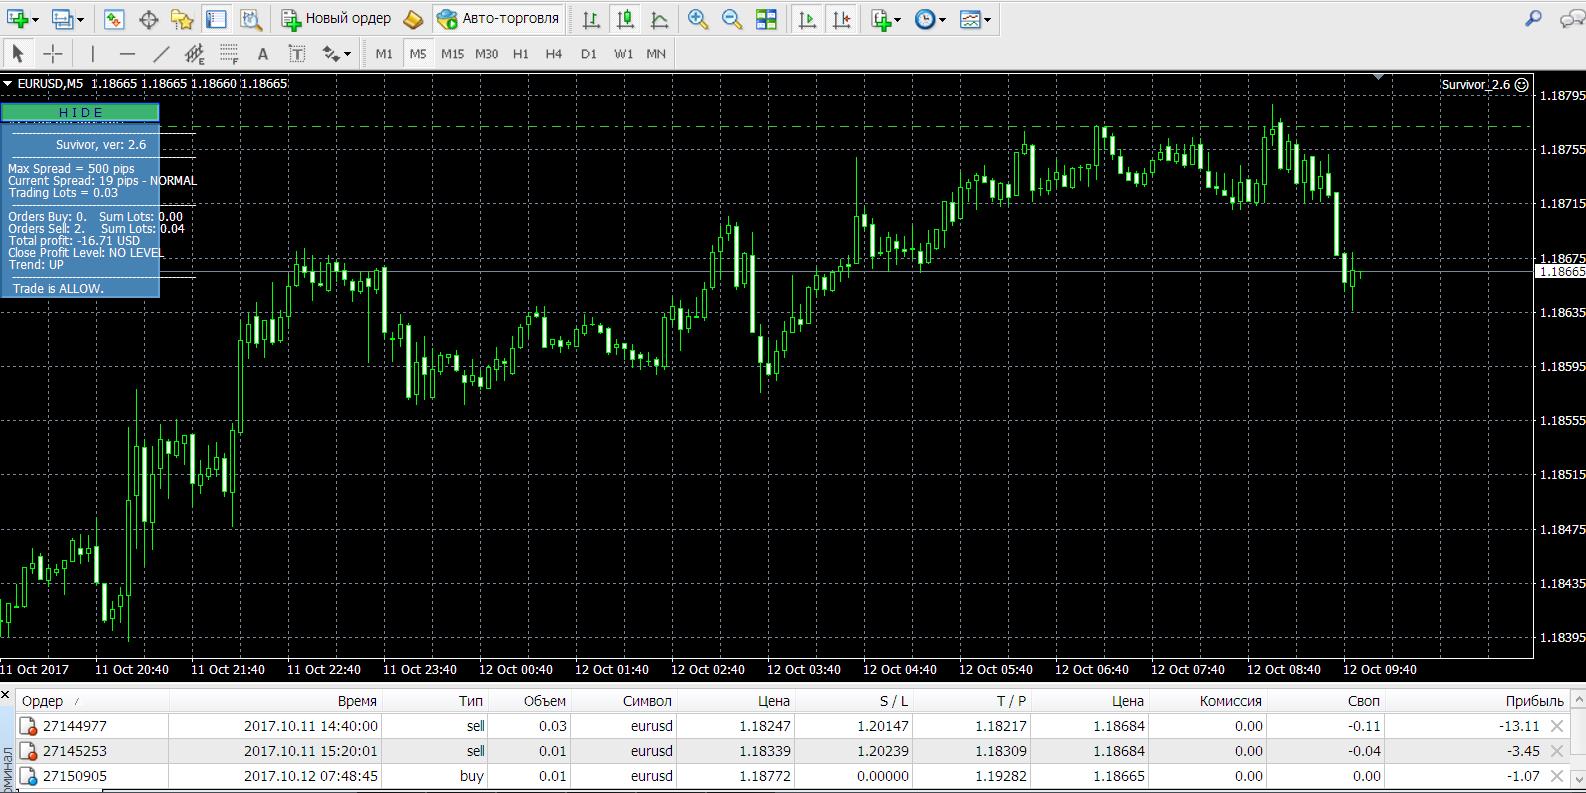Toggle the Chart Shift icon

(841, 18)
